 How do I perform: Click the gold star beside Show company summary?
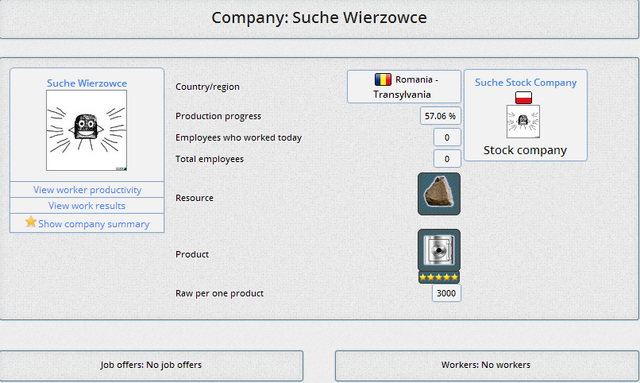pyautogui.click(x=31, y=222)
